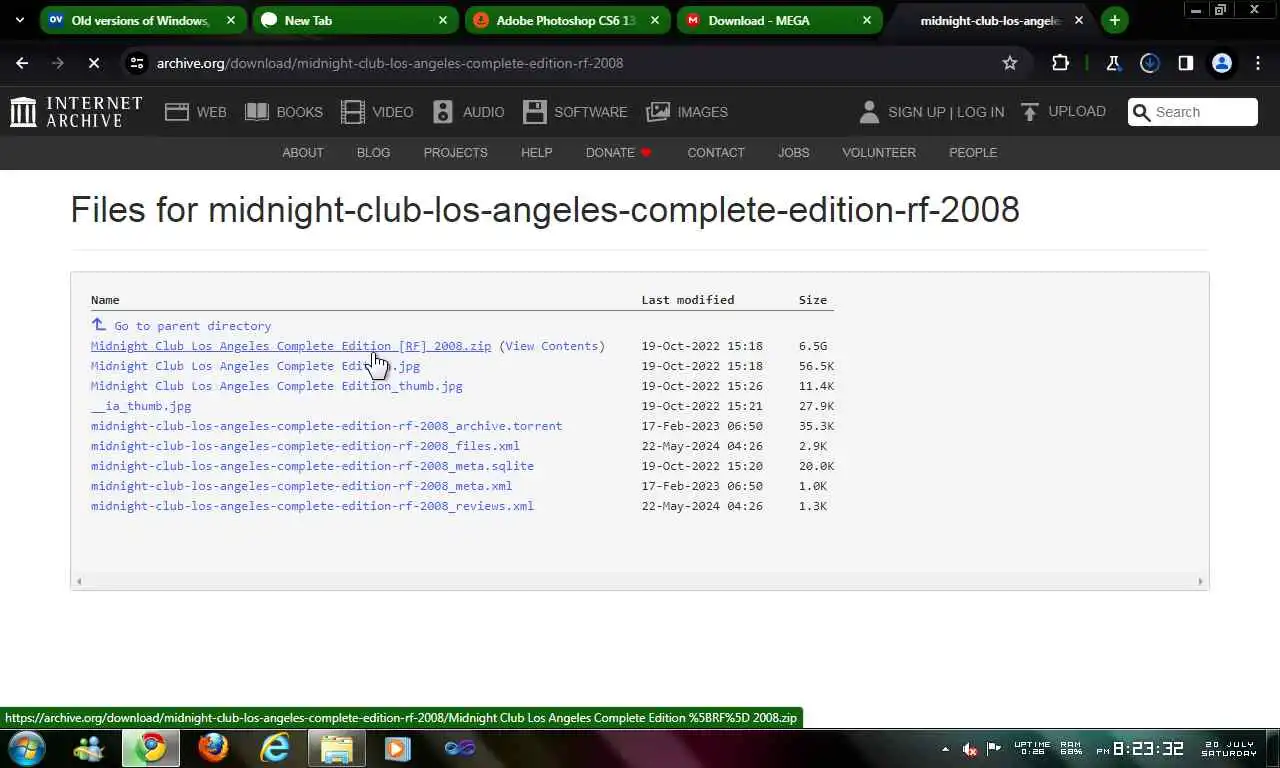
Task: Open tab search dropdown arrow
Action: pos(19,20)
